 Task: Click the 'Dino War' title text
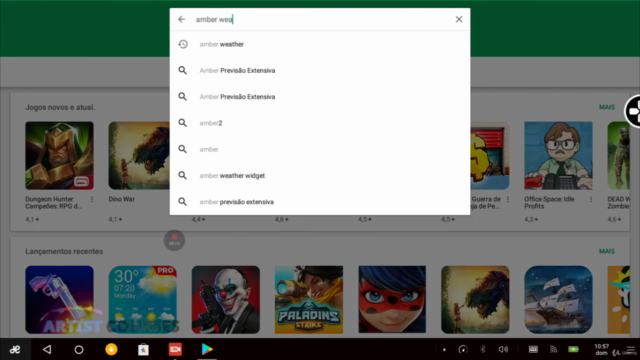pos(122,199)
